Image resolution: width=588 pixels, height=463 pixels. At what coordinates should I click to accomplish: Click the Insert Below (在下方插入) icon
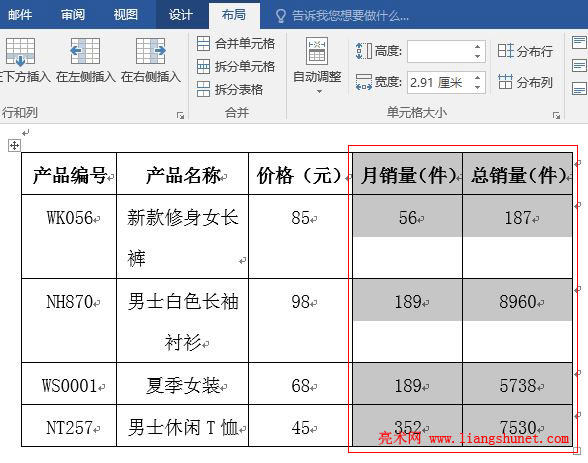pyautogui.click(x=20, y=51)
